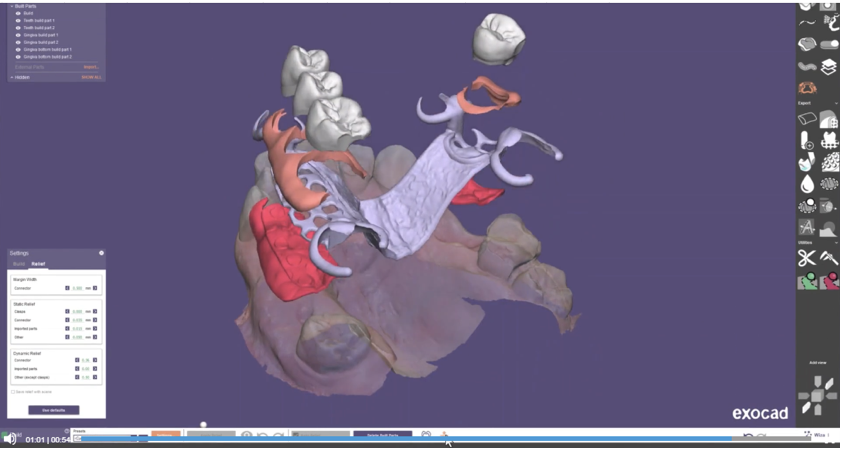842x452 pixels.
Task: Click the scissors cut tool icon
Action: pos(807,258)
